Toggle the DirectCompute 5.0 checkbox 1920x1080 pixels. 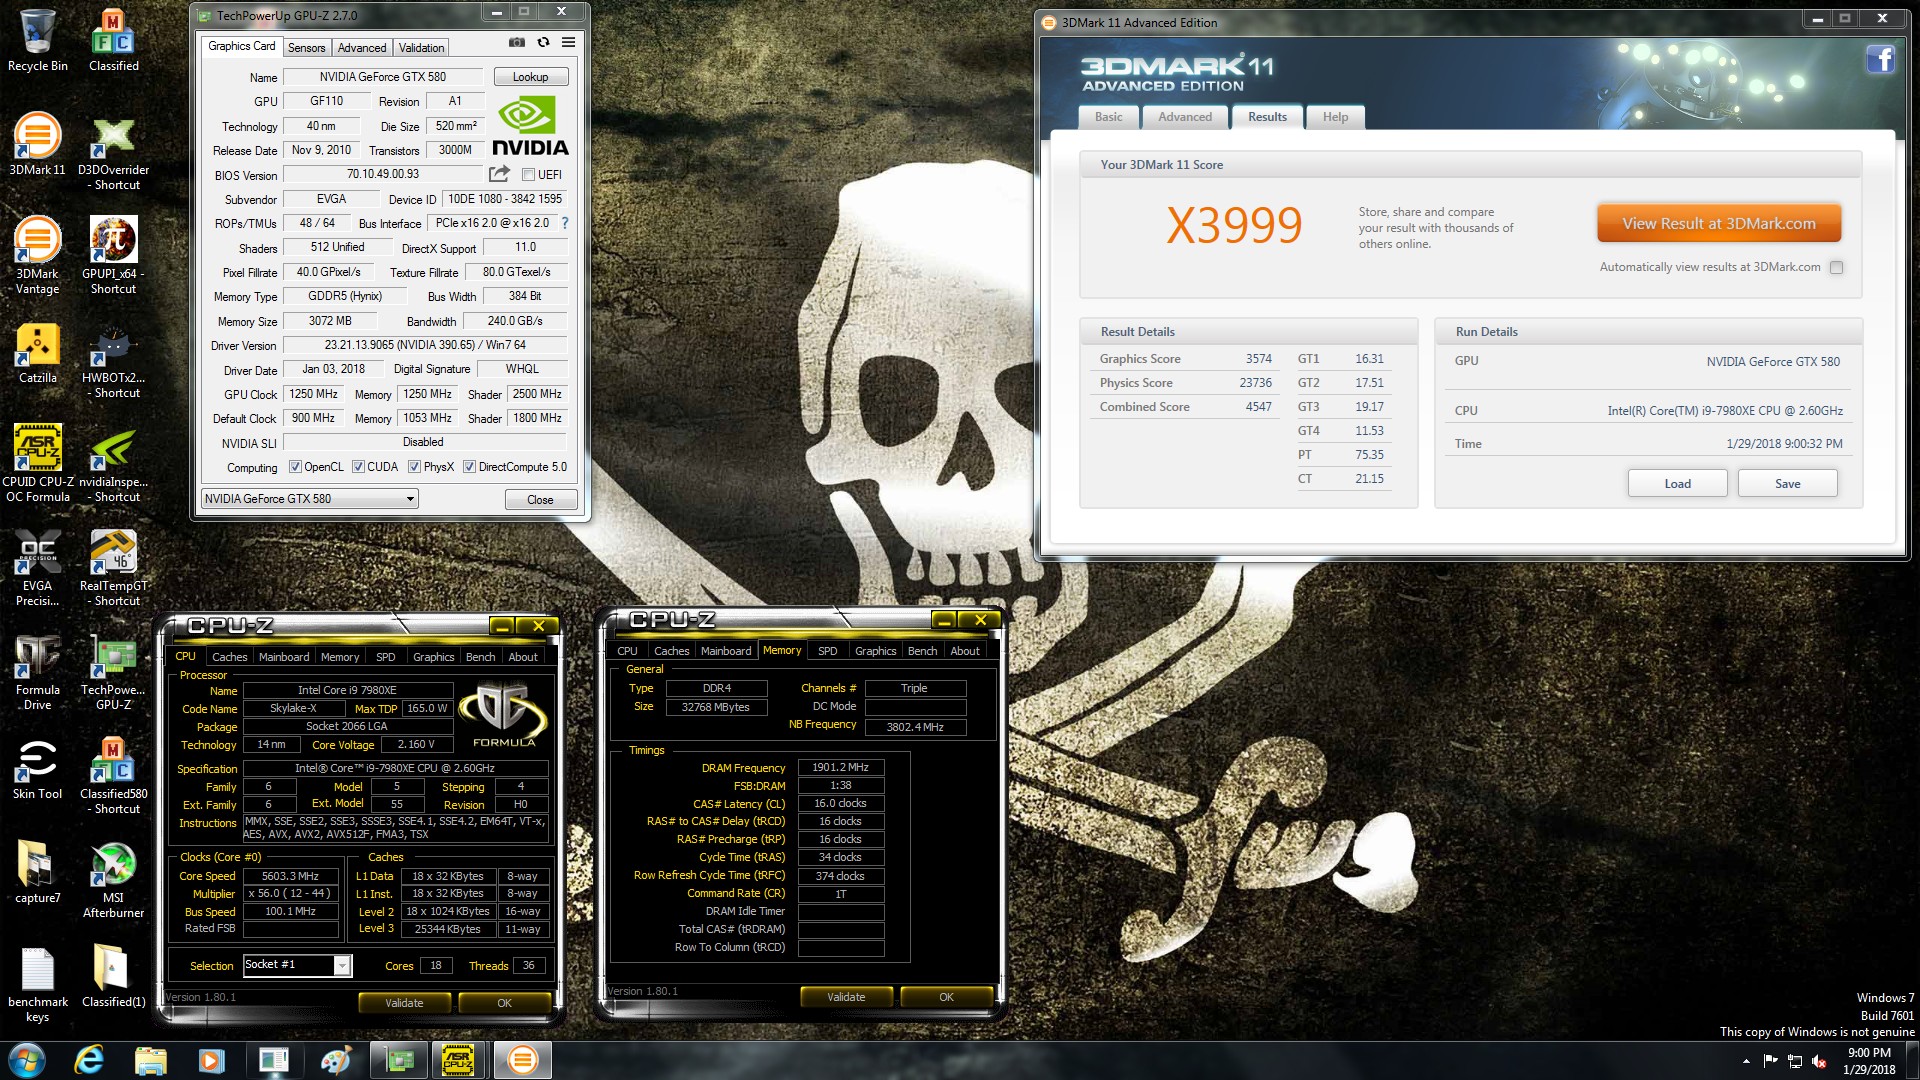pos(469,467)
